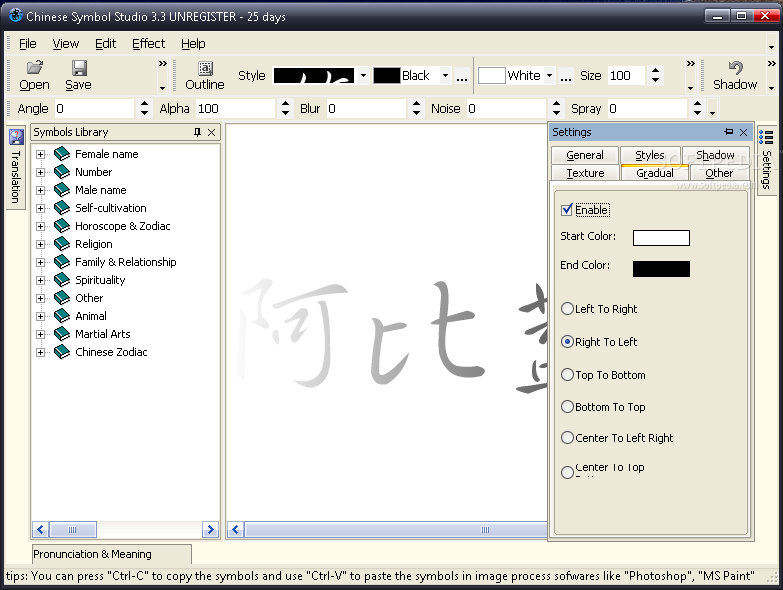This screenshot has width=783, height=590.
Task: Close the Settings panel
Action: click(x=744, y=132)
